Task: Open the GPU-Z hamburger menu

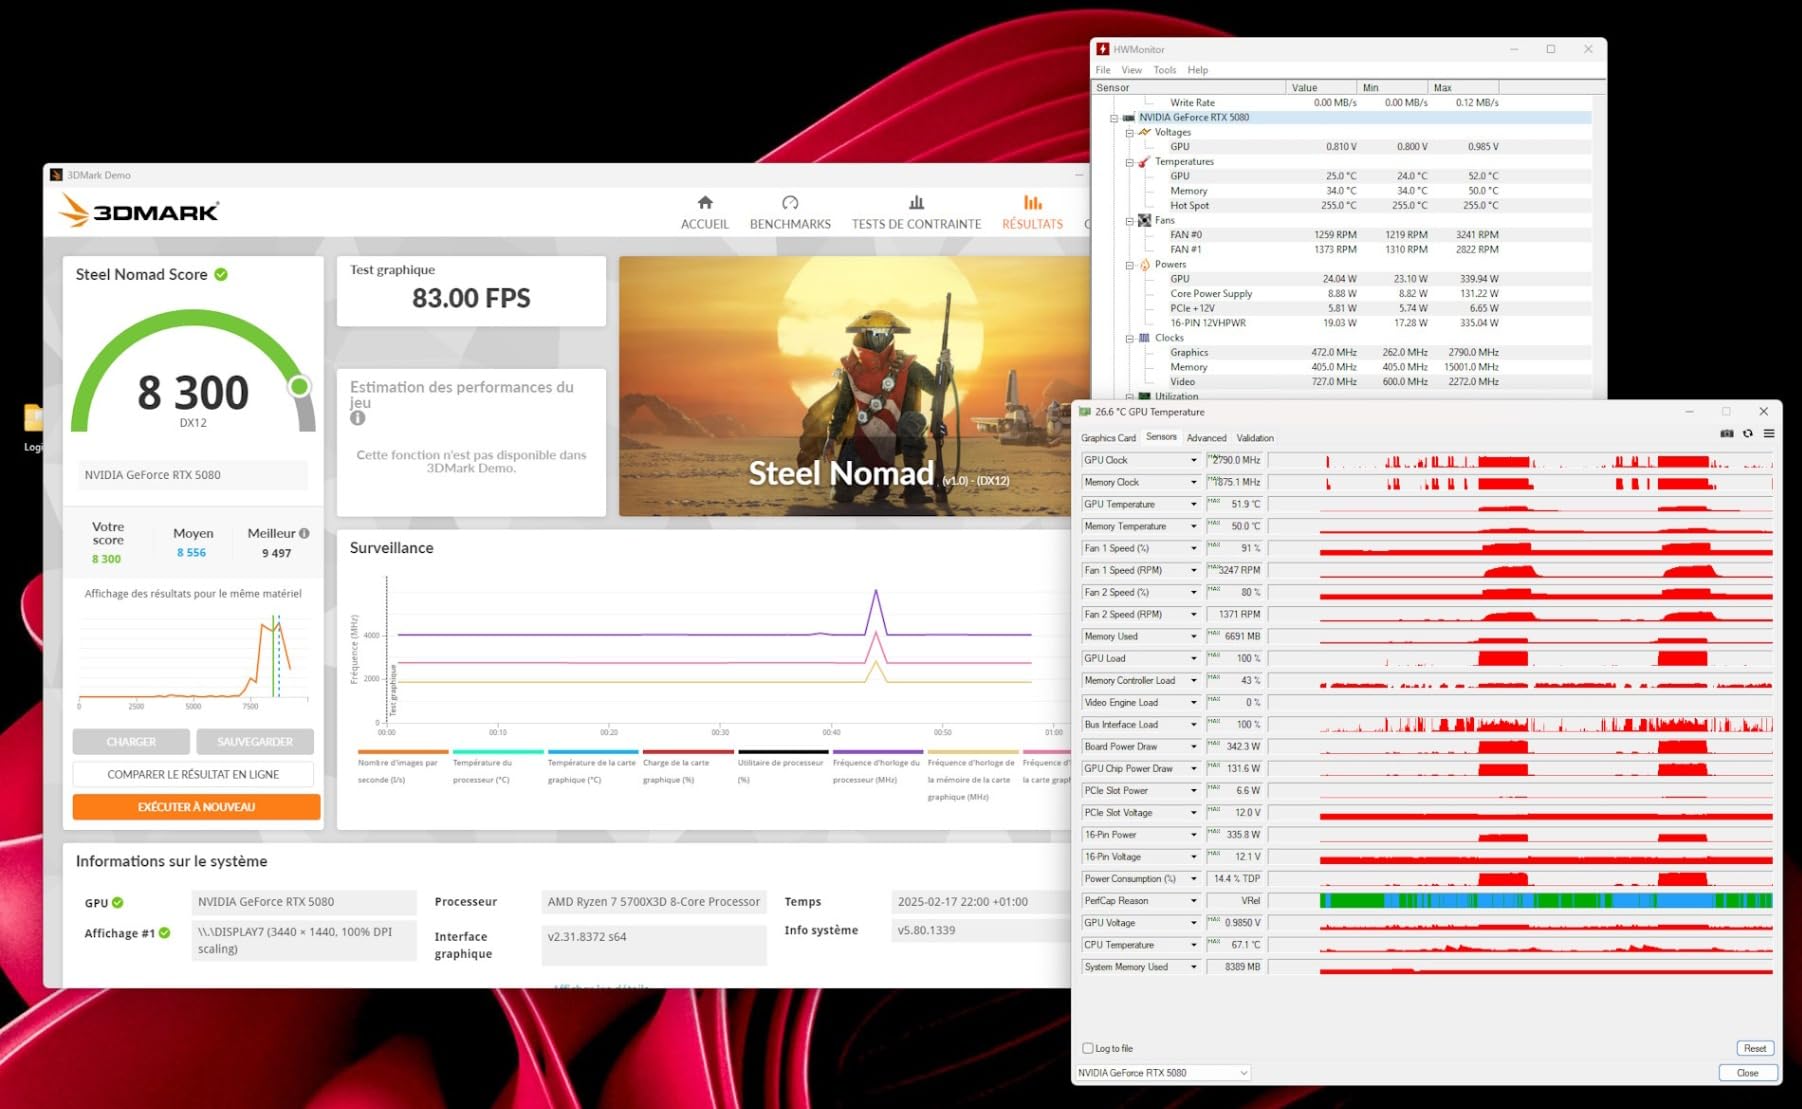Action: (x=1769, y=434)
